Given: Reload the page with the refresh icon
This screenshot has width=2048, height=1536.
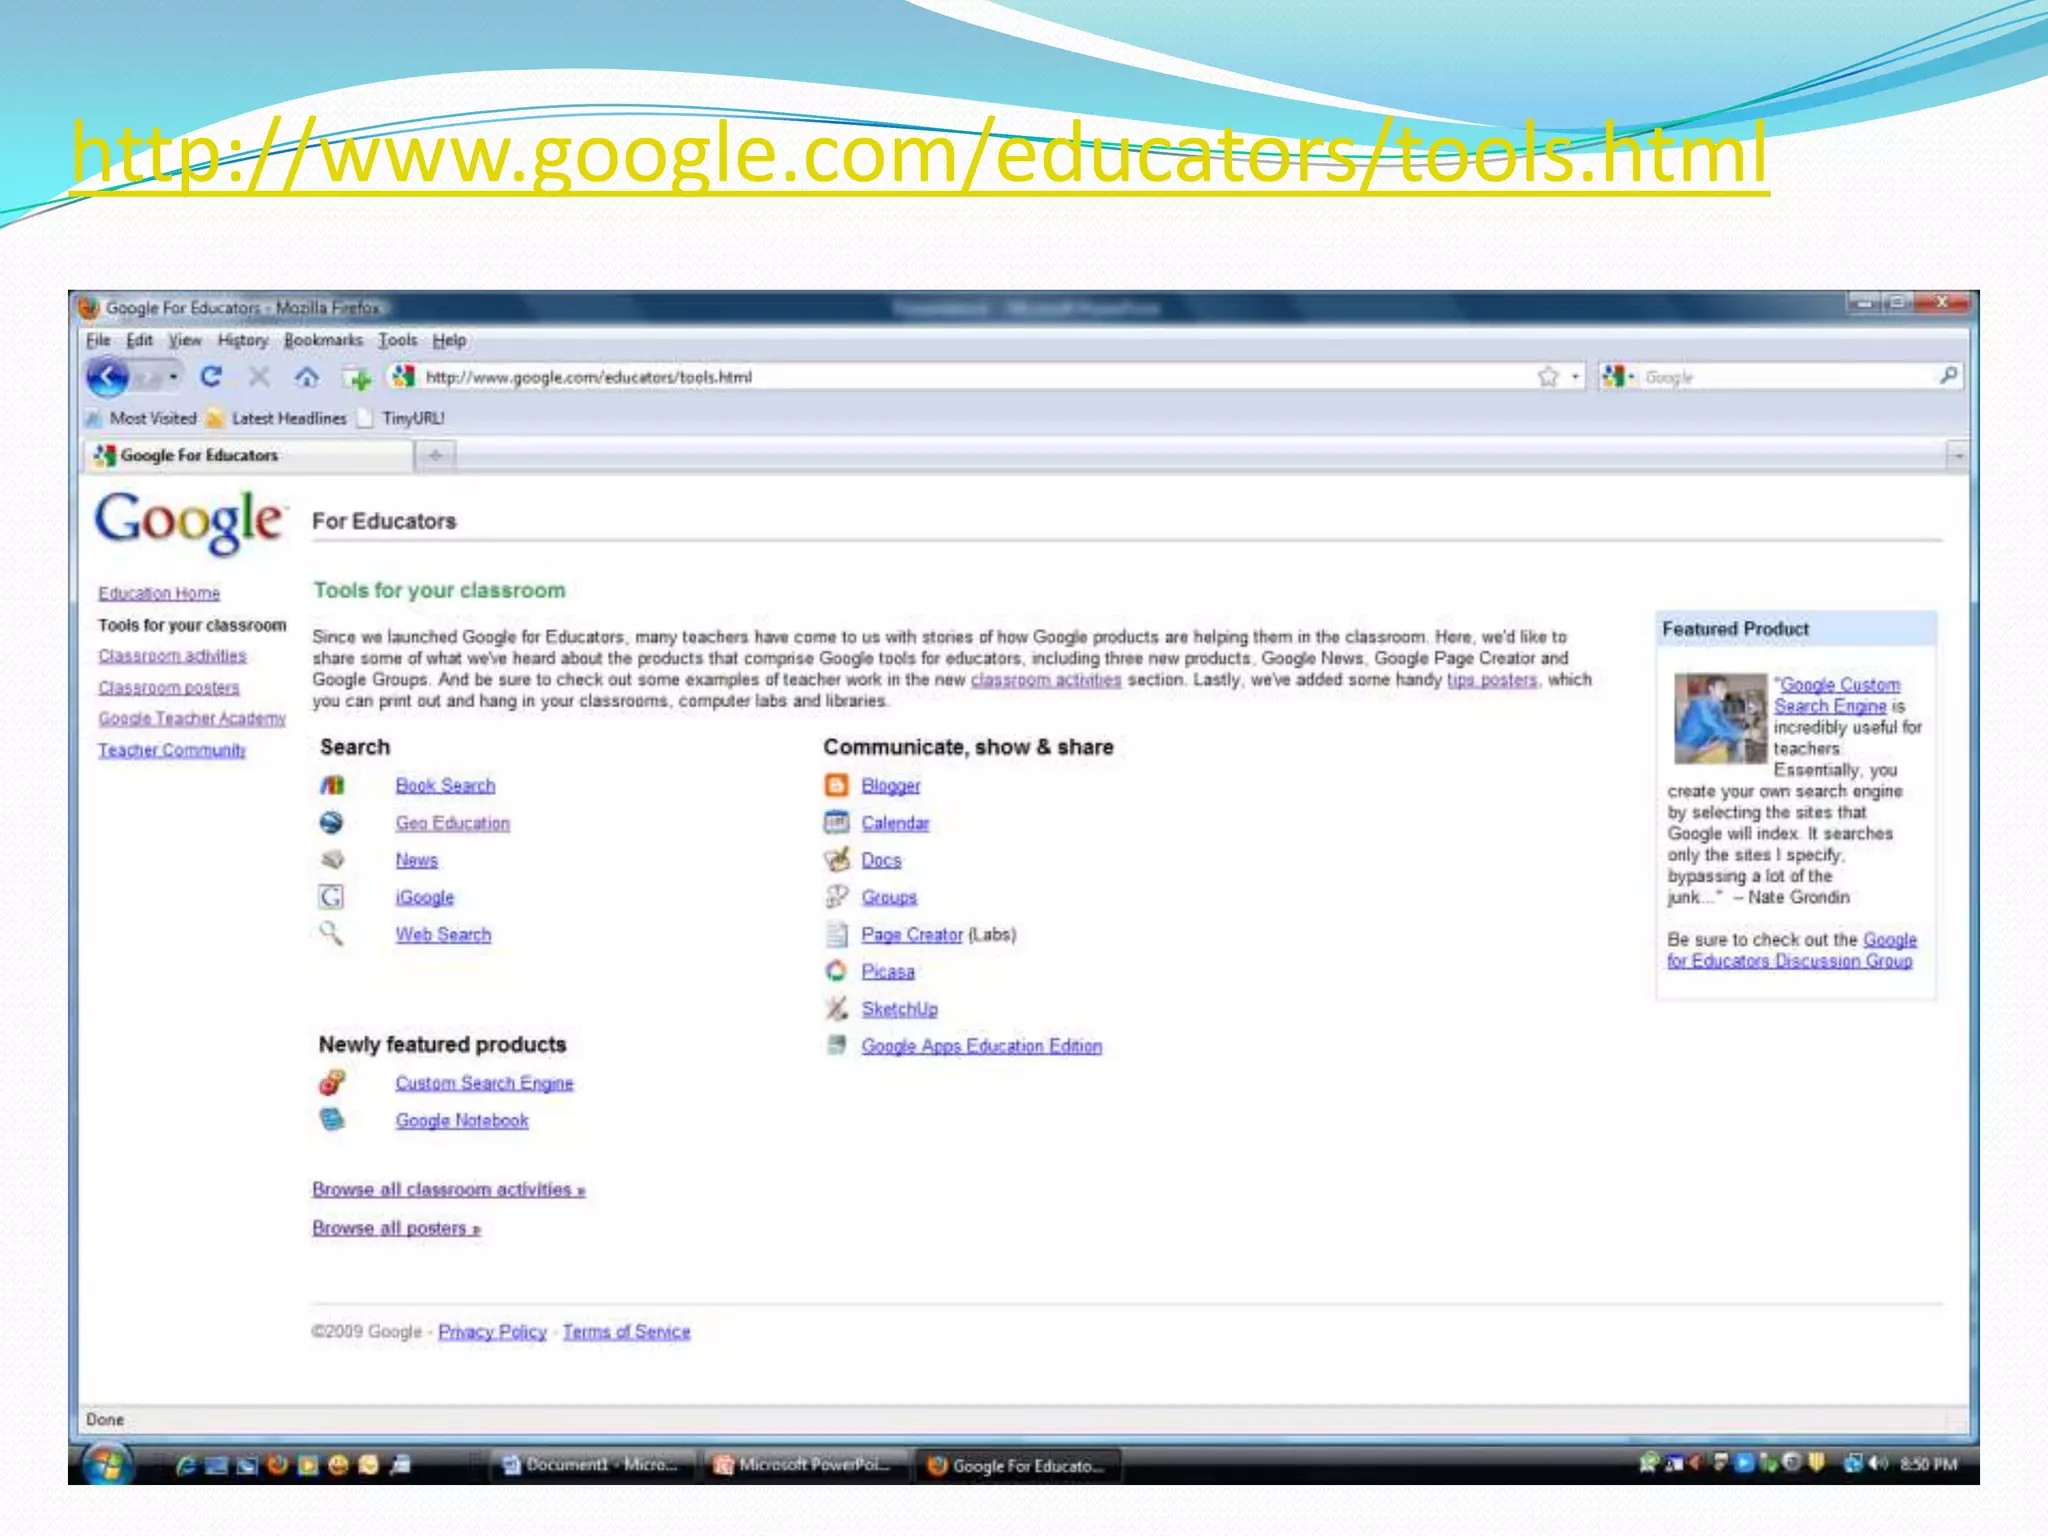Looking at the screenshot, I should point(210,377).
